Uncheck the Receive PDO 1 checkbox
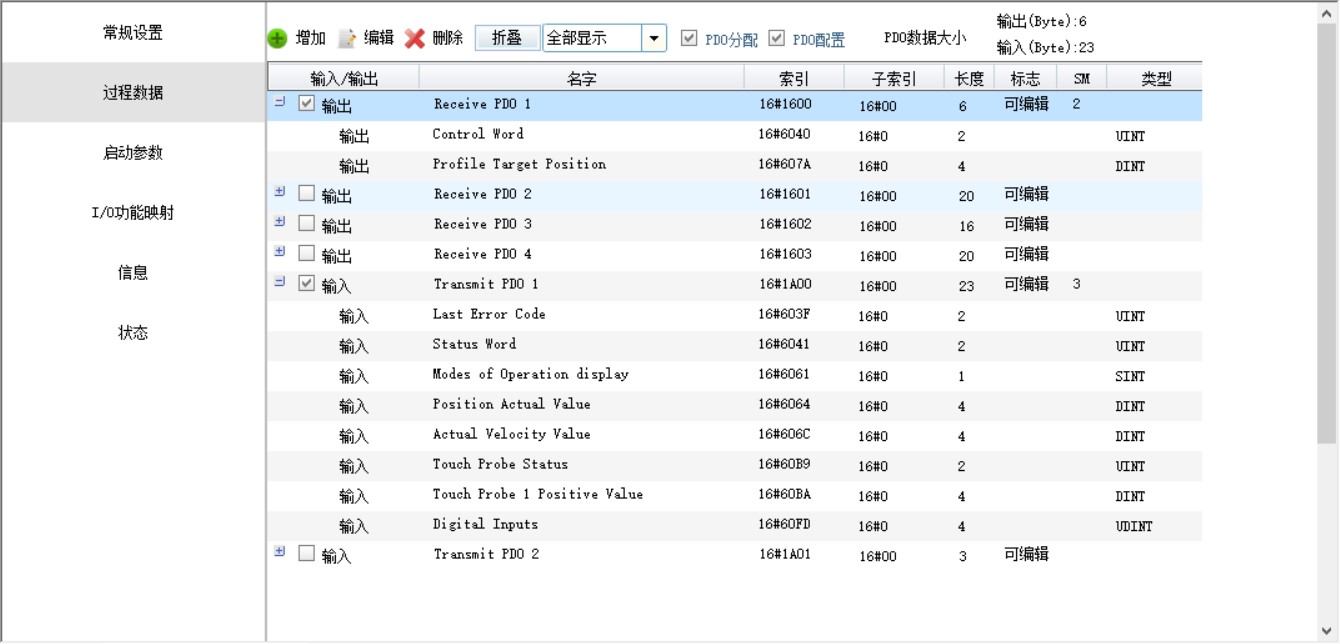This screenshot has width=1340, height=644. (307, 103)
